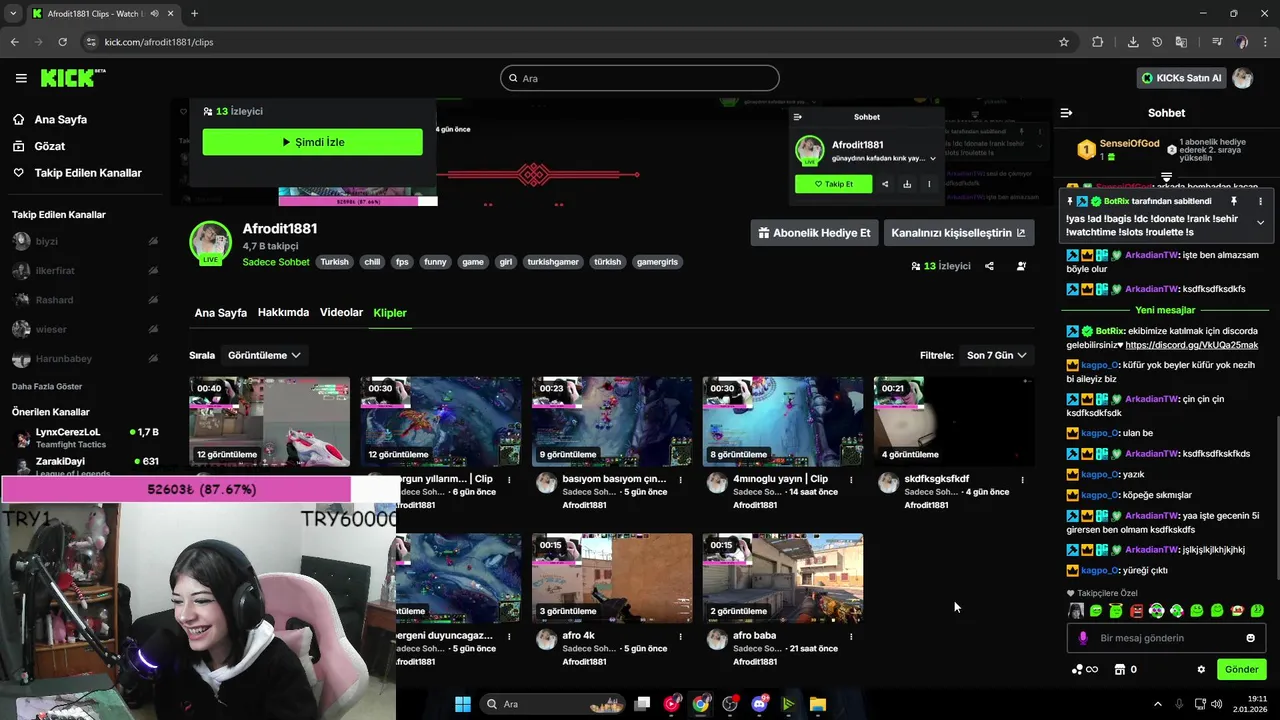The width and height of the screenshot is (1280, 720).
Task: Expand stream title chevron in preview card
Action: [933, 159]
